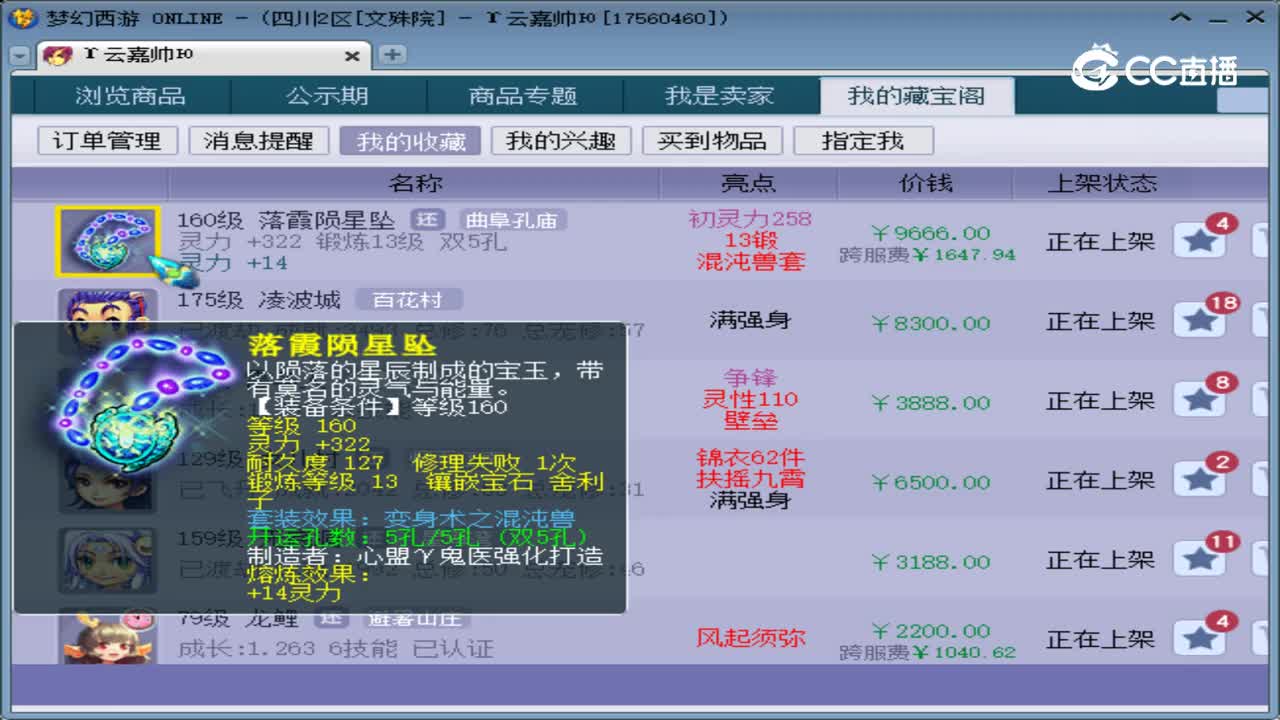Click the star favorite for the ¥9666.00 item

[1200, 240]
